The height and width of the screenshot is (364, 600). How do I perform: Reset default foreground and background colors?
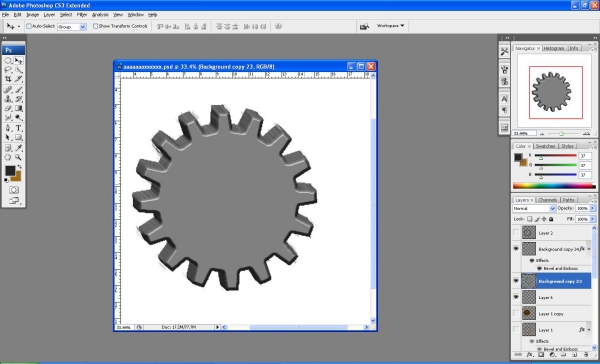[6, 180]
